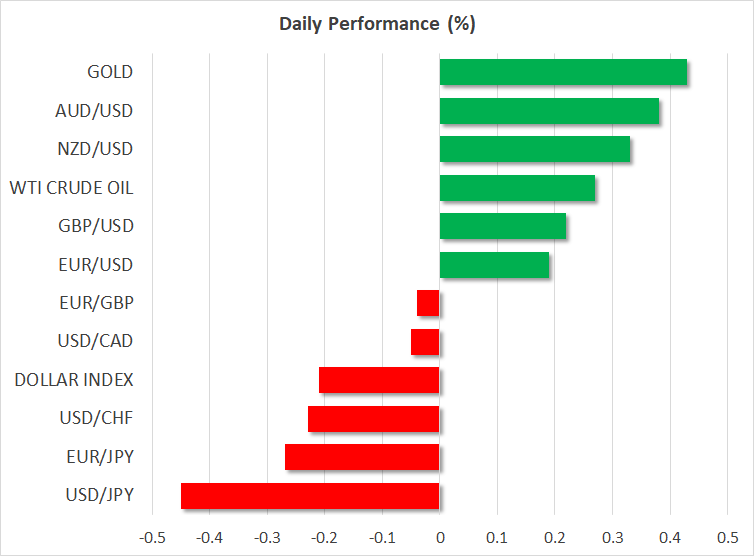This screenshot has height=556, width=754.
Task: Click the -0.5 axis tick label
Action: (152, 538)
